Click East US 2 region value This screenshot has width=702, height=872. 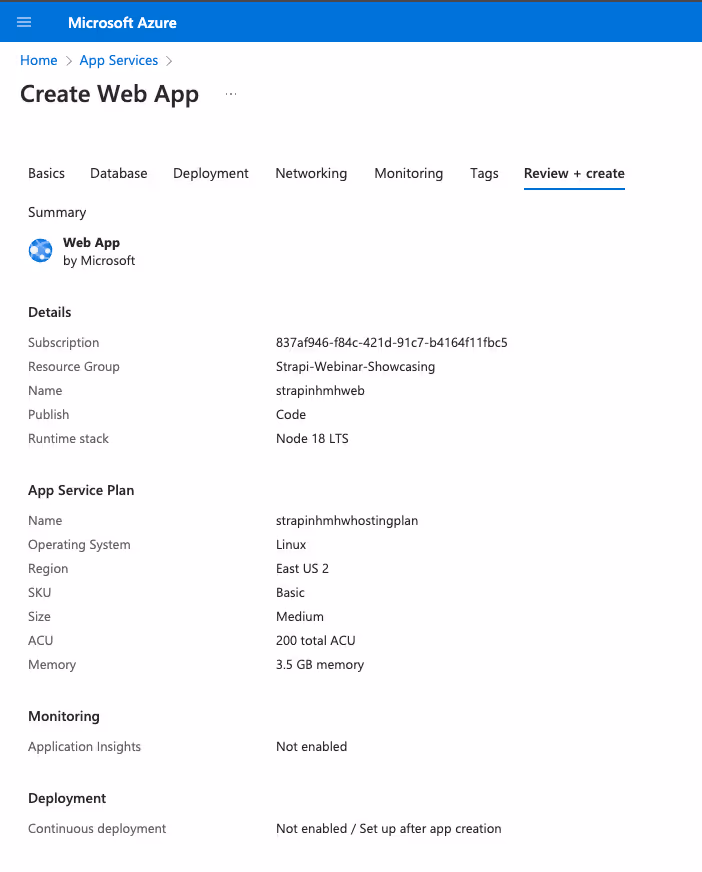pyautogui.click(x=303, y=568)
